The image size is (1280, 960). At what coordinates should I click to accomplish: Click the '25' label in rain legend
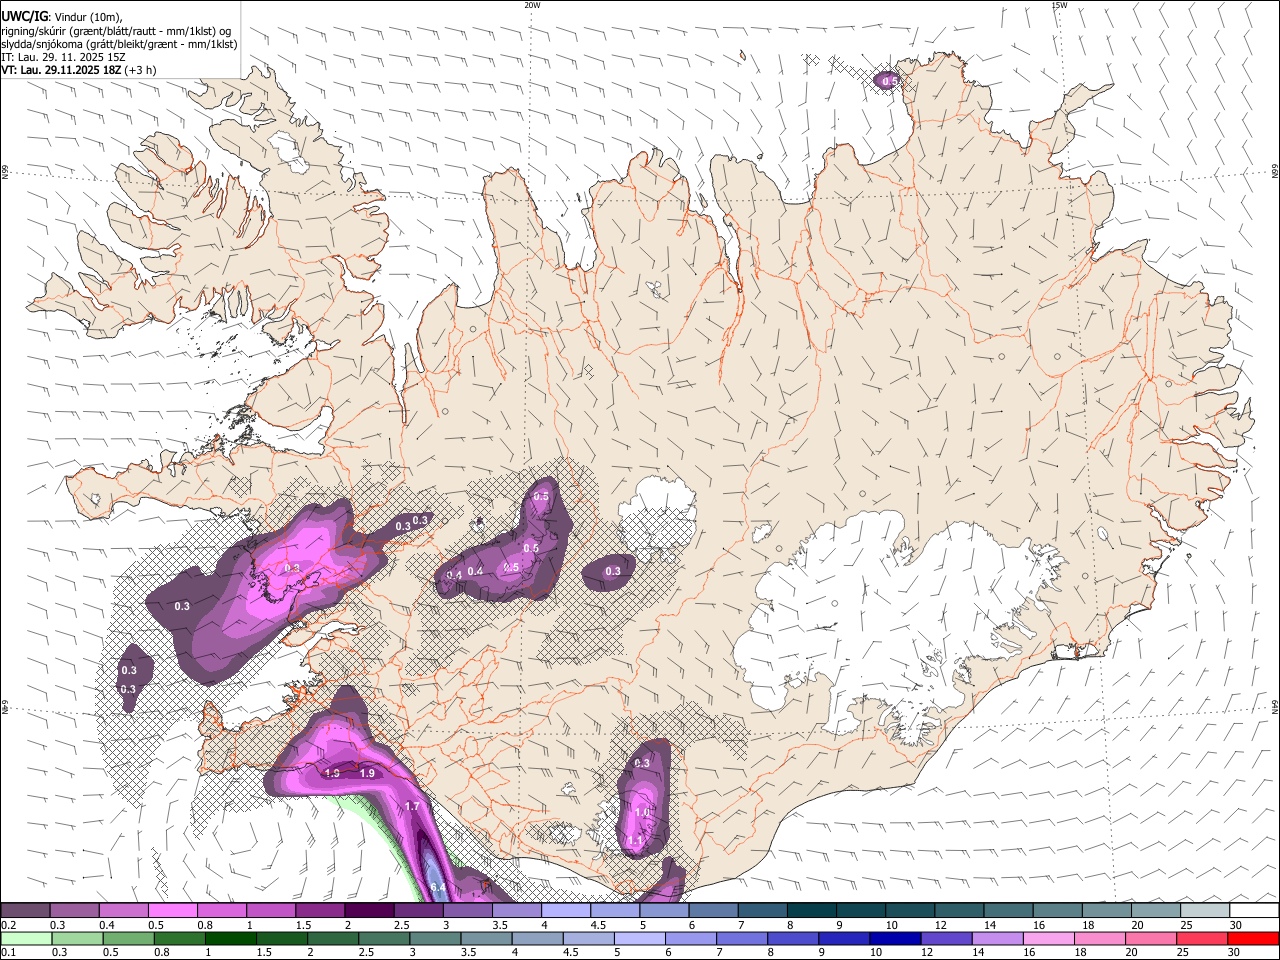[x=1184, y=953]
